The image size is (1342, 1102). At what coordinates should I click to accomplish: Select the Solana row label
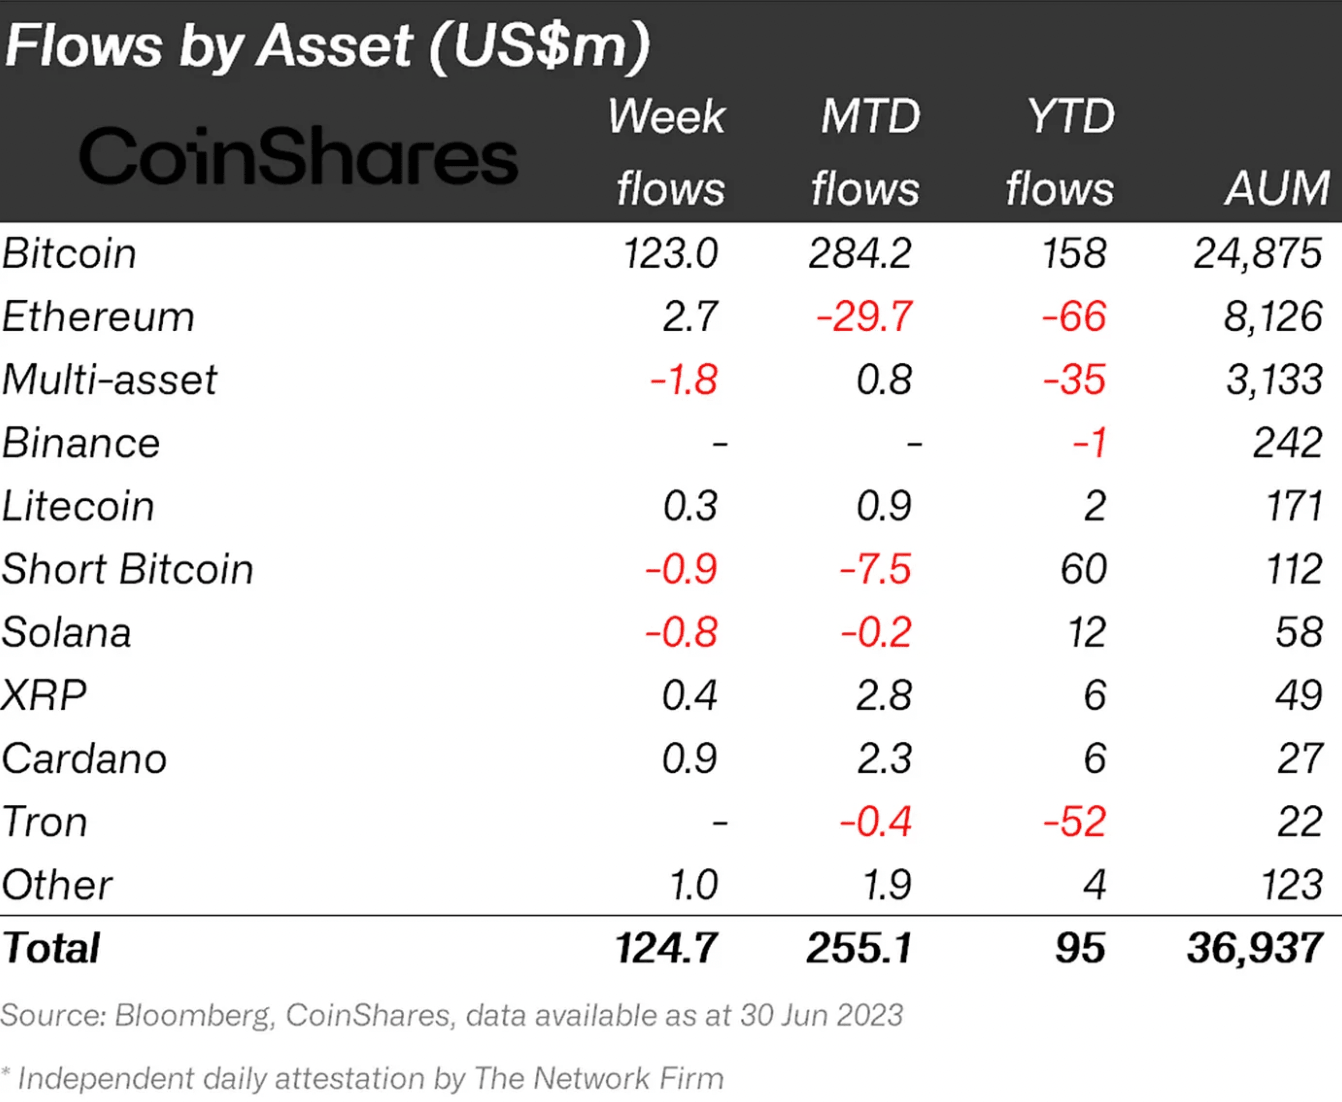click(x=67, y=632)
